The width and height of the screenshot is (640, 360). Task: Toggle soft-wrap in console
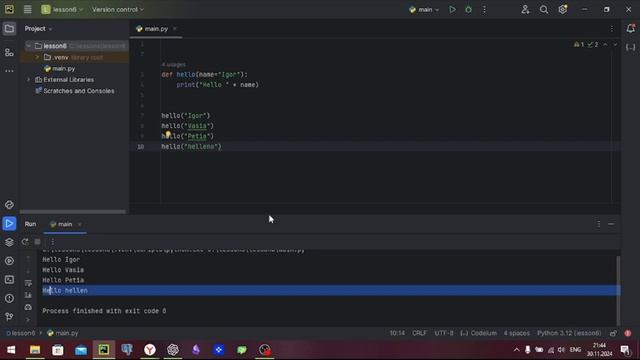[28, 283]
